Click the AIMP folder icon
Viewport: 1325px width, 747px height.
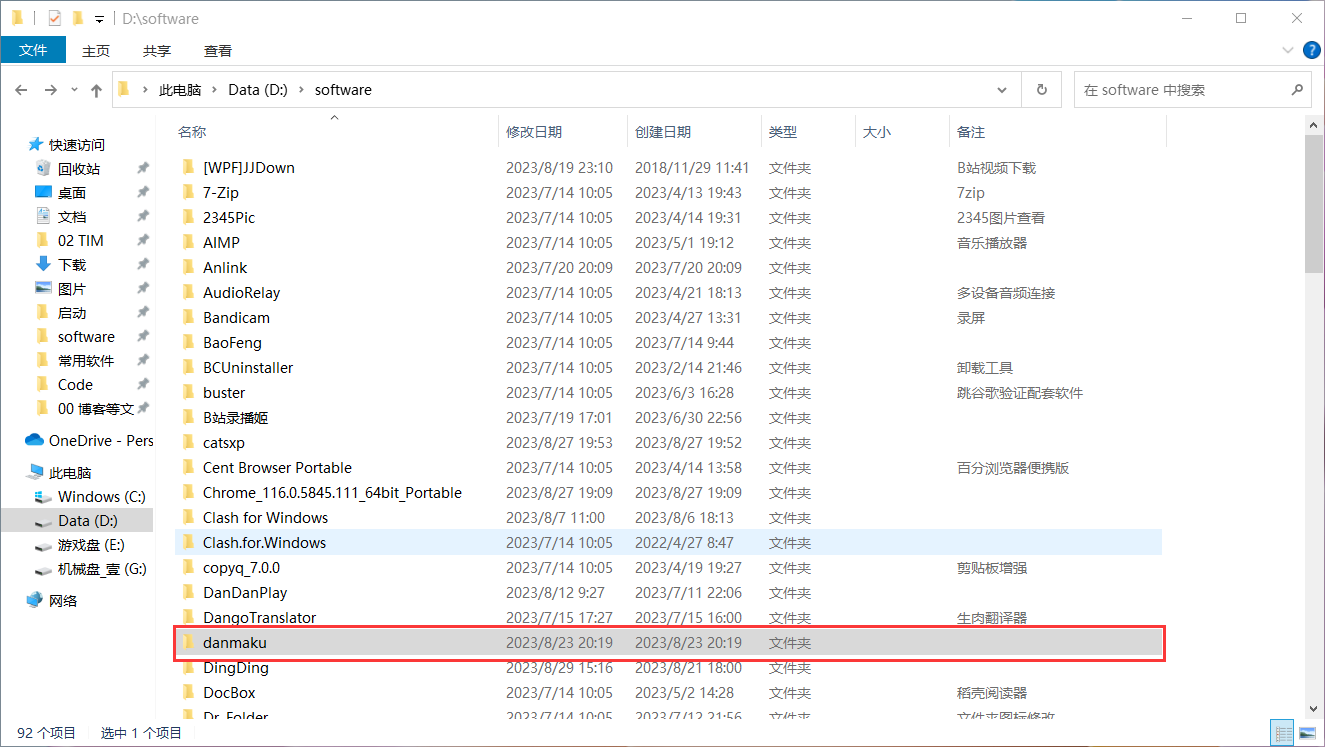click(188, 242)
